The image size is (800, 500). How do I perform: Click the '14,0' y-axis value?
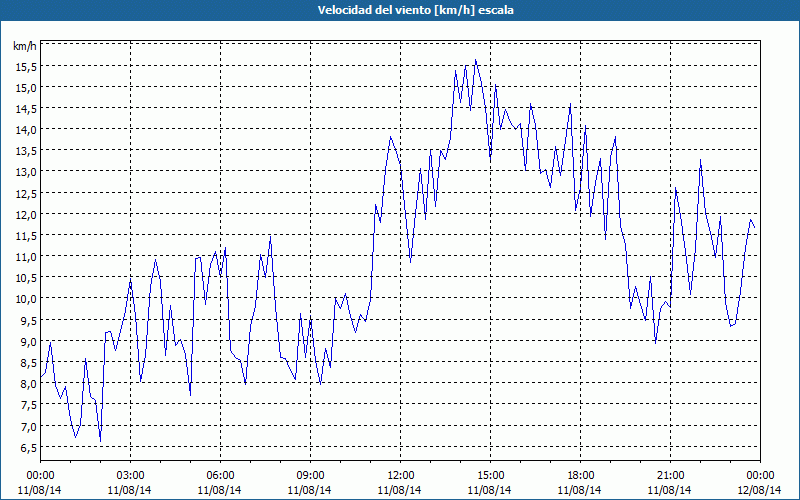point(27,130)
